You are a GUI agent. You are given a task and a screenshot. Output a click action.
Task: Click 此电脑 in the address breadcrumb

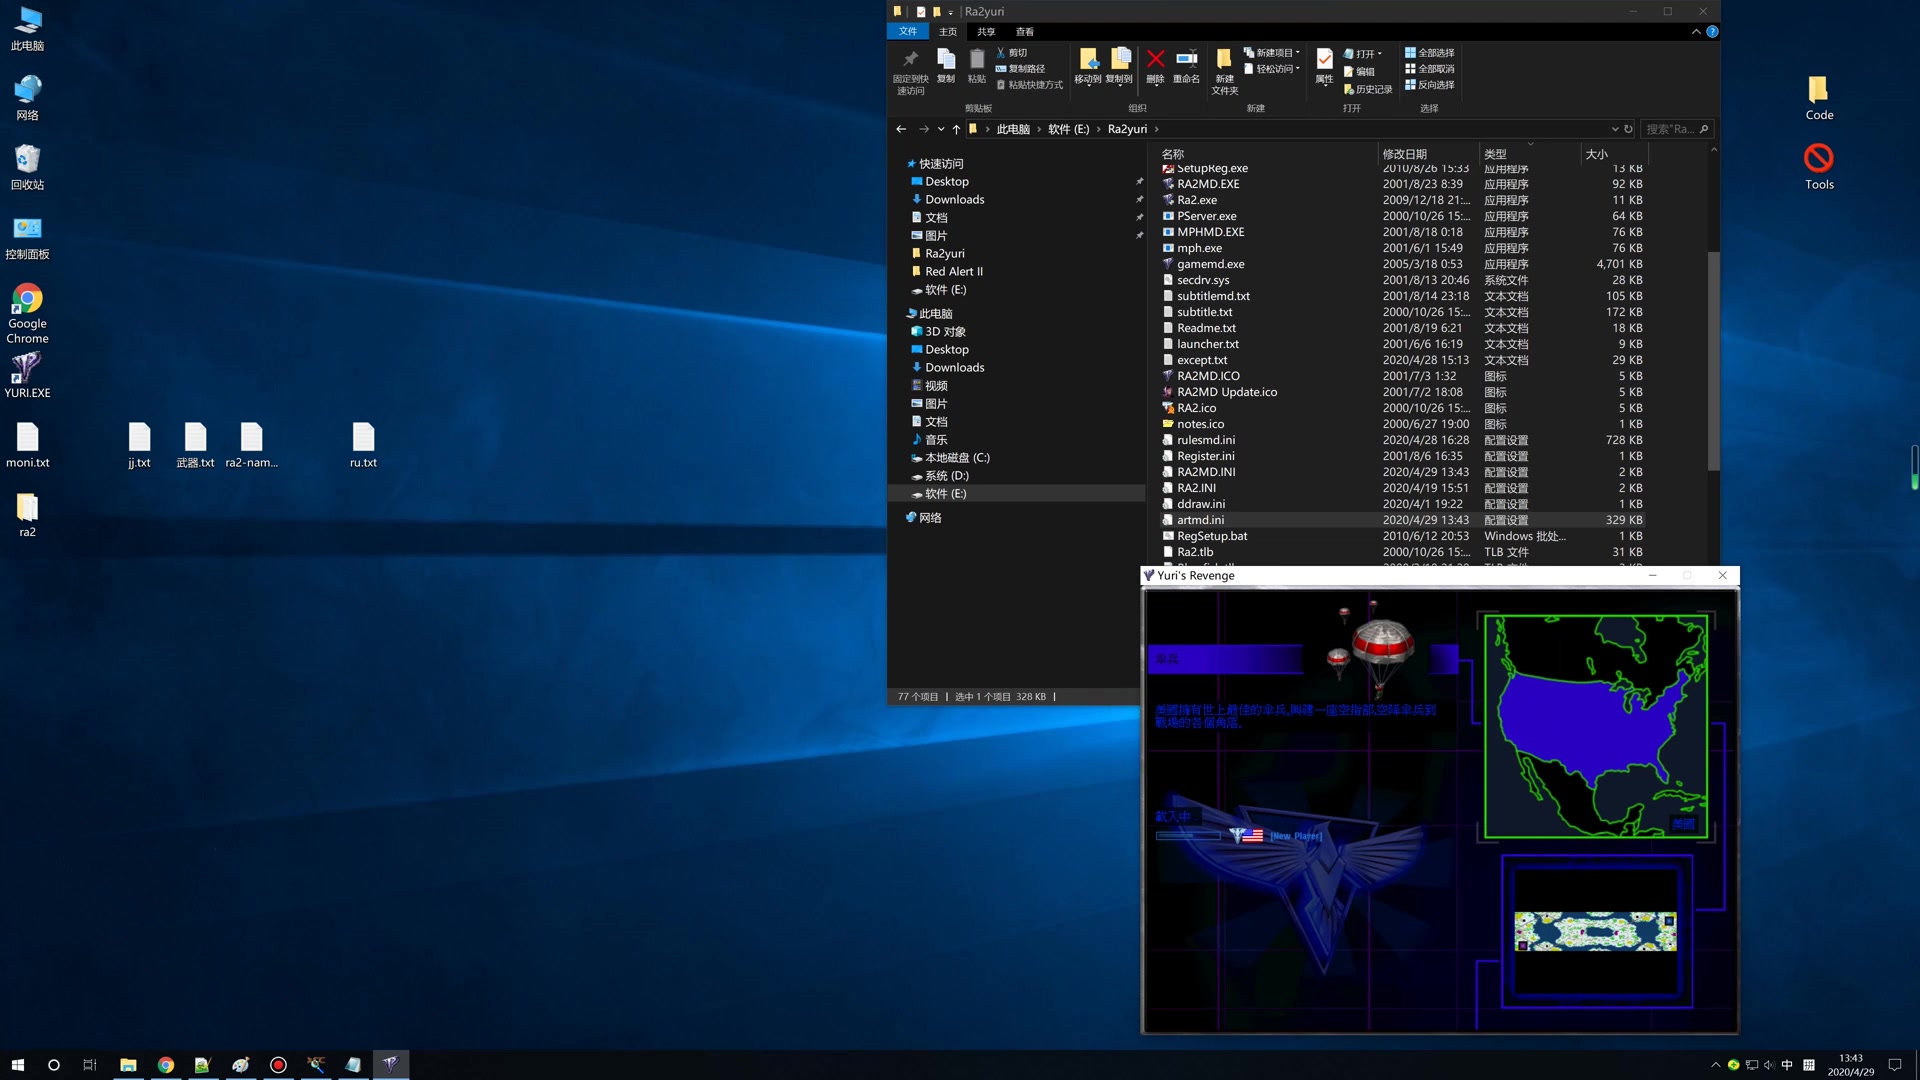[x=1013, y=129]
